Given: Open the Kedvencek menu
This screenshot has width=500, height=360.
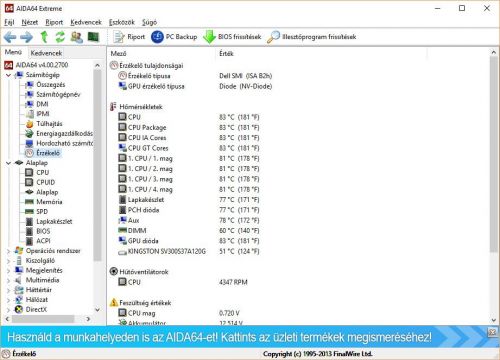Looking at the screenshot, I should (x=86, y=22).
